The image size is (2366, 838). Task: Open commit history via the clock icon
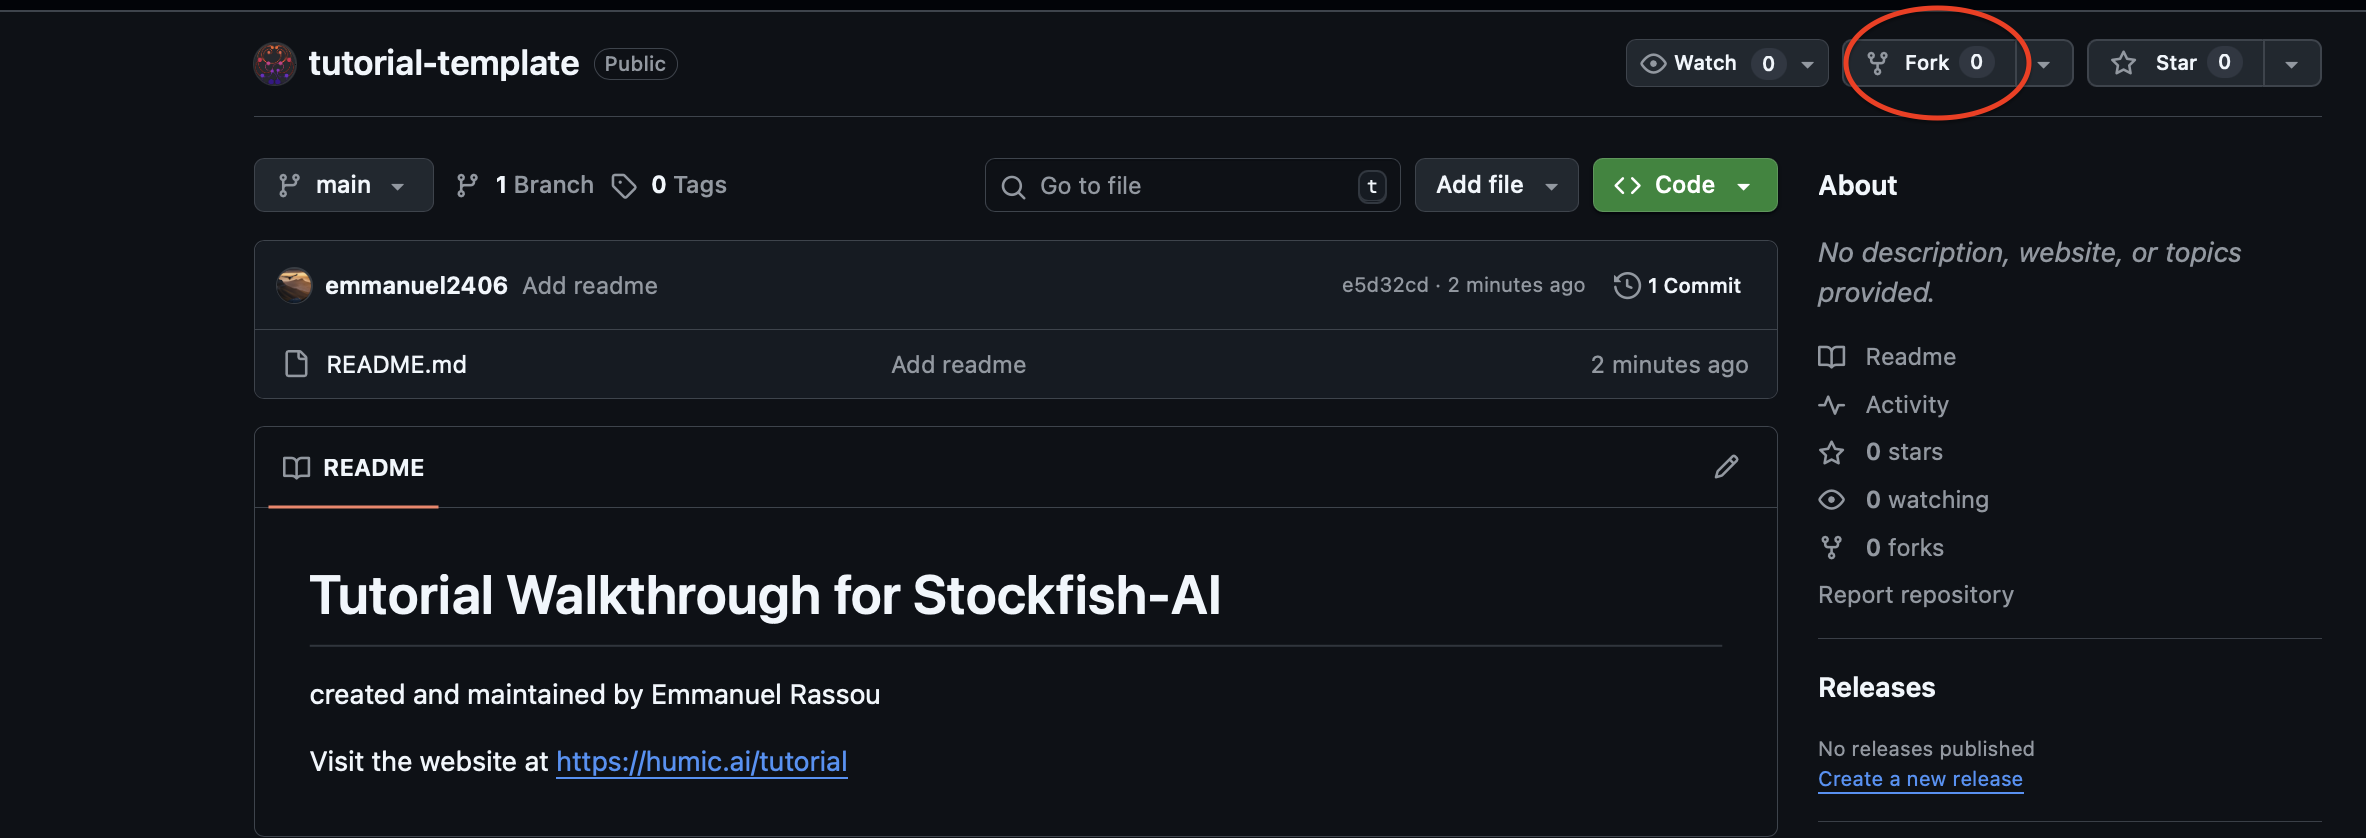(1626, 285)
